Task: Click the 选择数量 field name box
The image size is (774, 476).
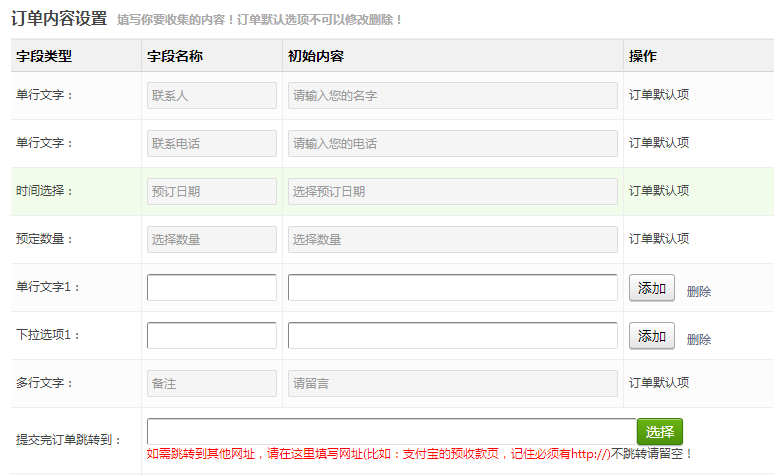Action: (x=212, y=239)
